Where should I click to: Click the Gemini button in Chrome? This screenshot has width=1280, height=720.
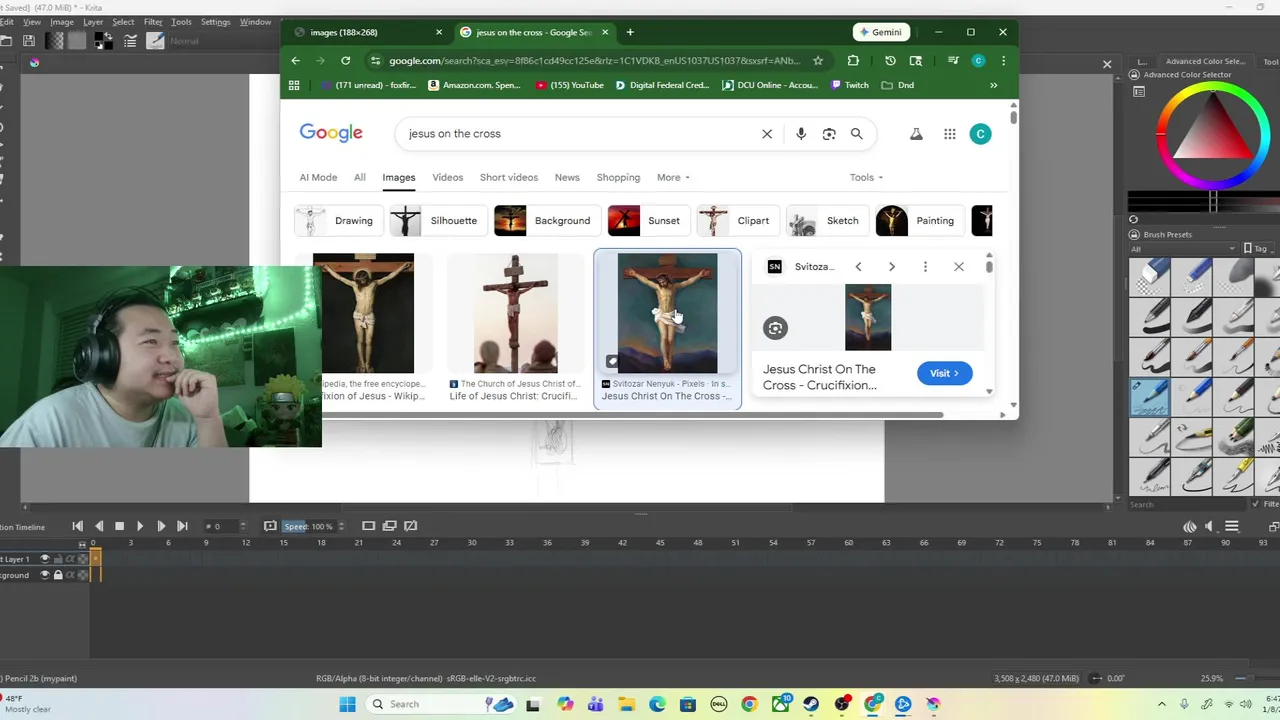880,32
